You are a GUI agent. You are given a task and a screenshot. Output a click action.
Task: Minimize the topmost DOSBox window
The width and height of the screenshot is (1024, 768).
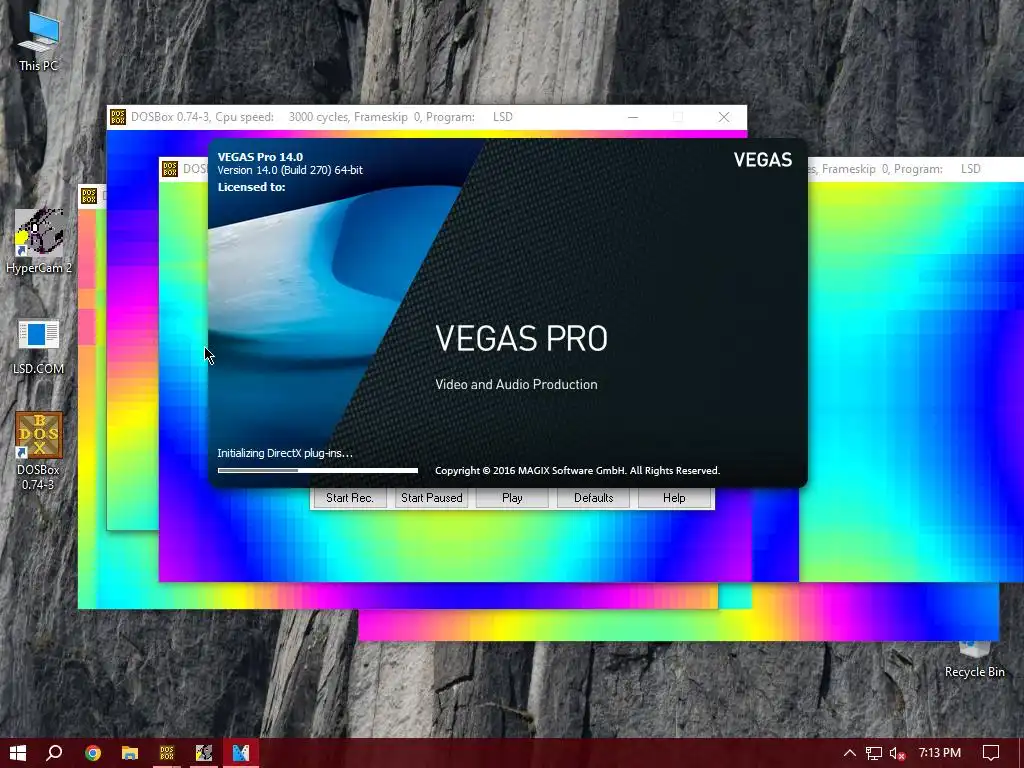pos(632,117)
